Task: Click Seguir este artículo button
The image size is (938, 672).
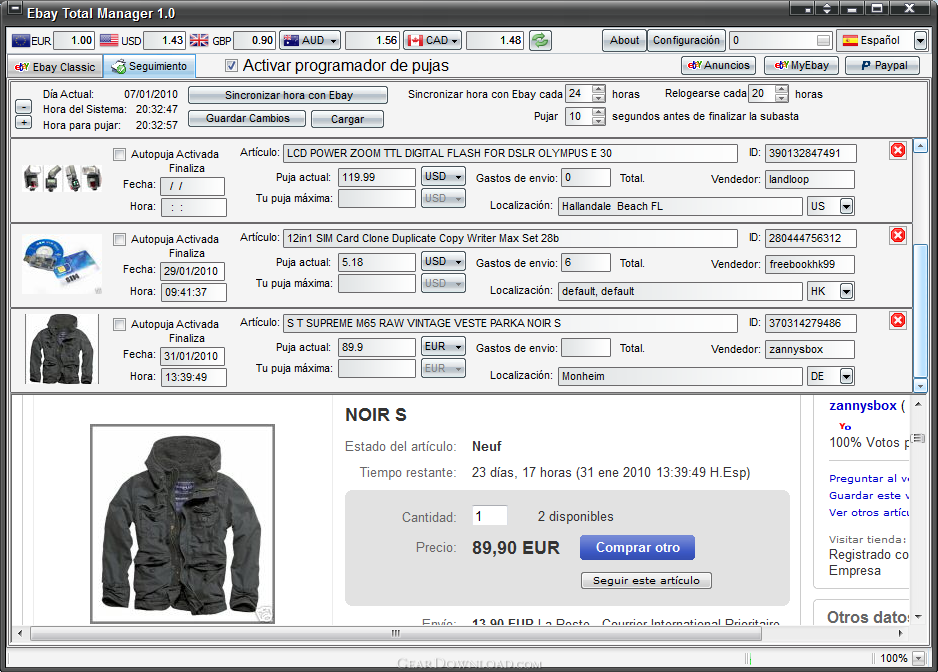Action: pyautogui.click(x=646, y=580)
